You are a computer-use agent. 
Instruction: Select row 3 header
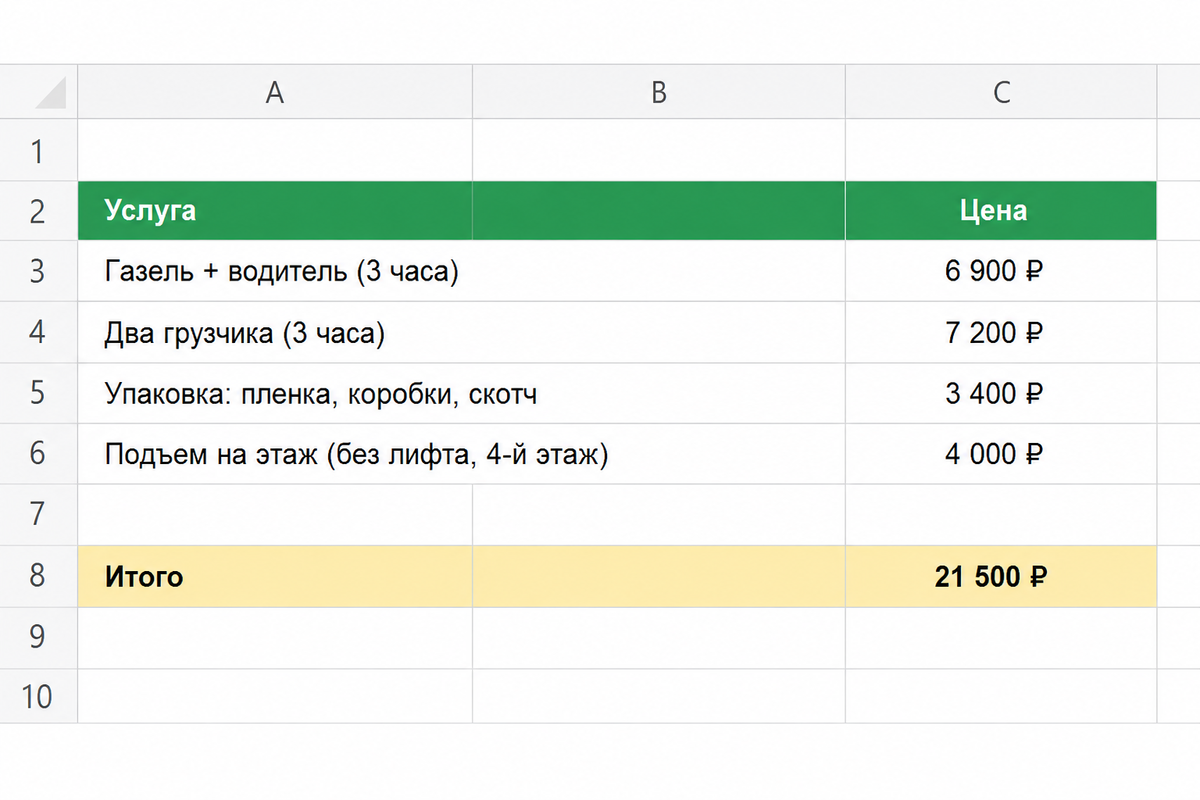coord(38,272)
